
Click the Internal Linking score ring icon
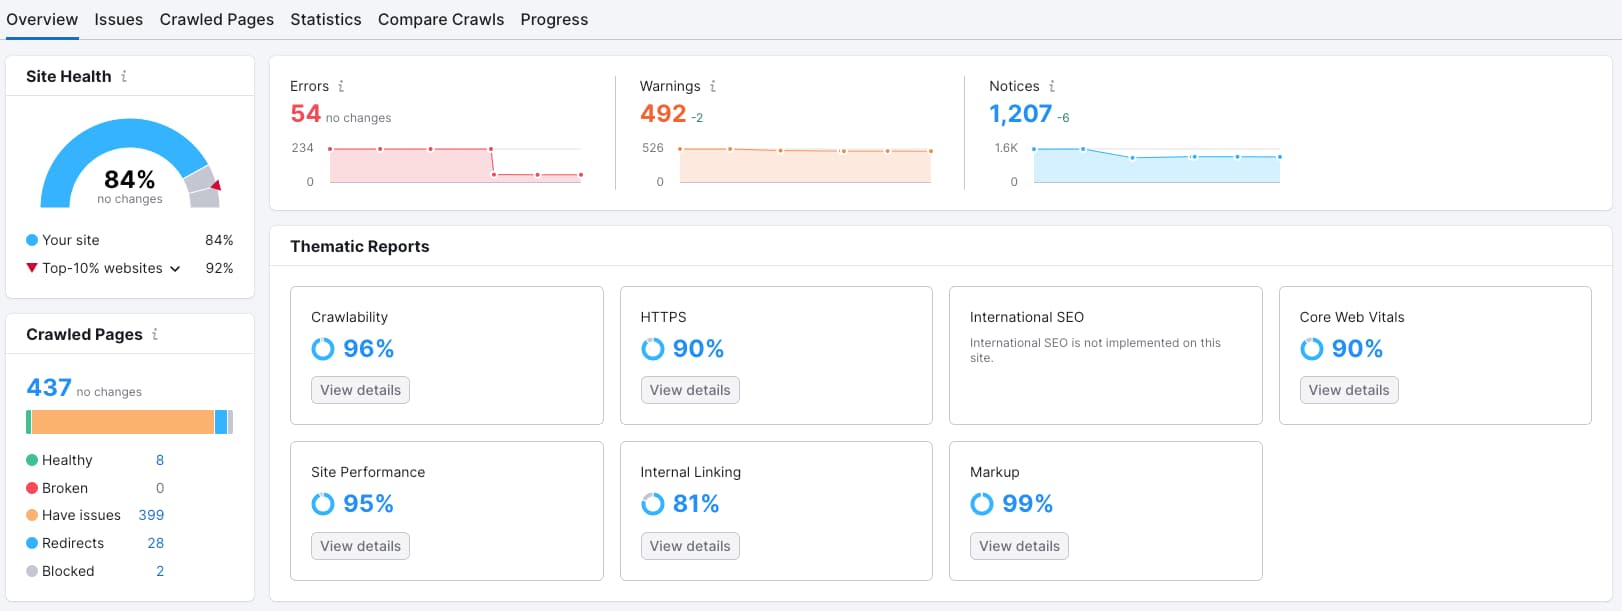(x=652, y=504)
